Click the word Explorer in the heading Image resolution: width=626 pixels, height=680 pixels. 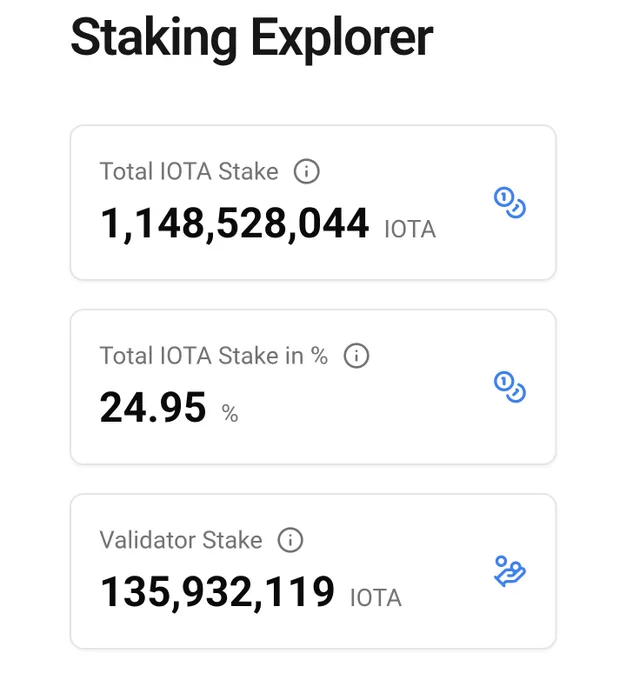(x=342, y=38)
